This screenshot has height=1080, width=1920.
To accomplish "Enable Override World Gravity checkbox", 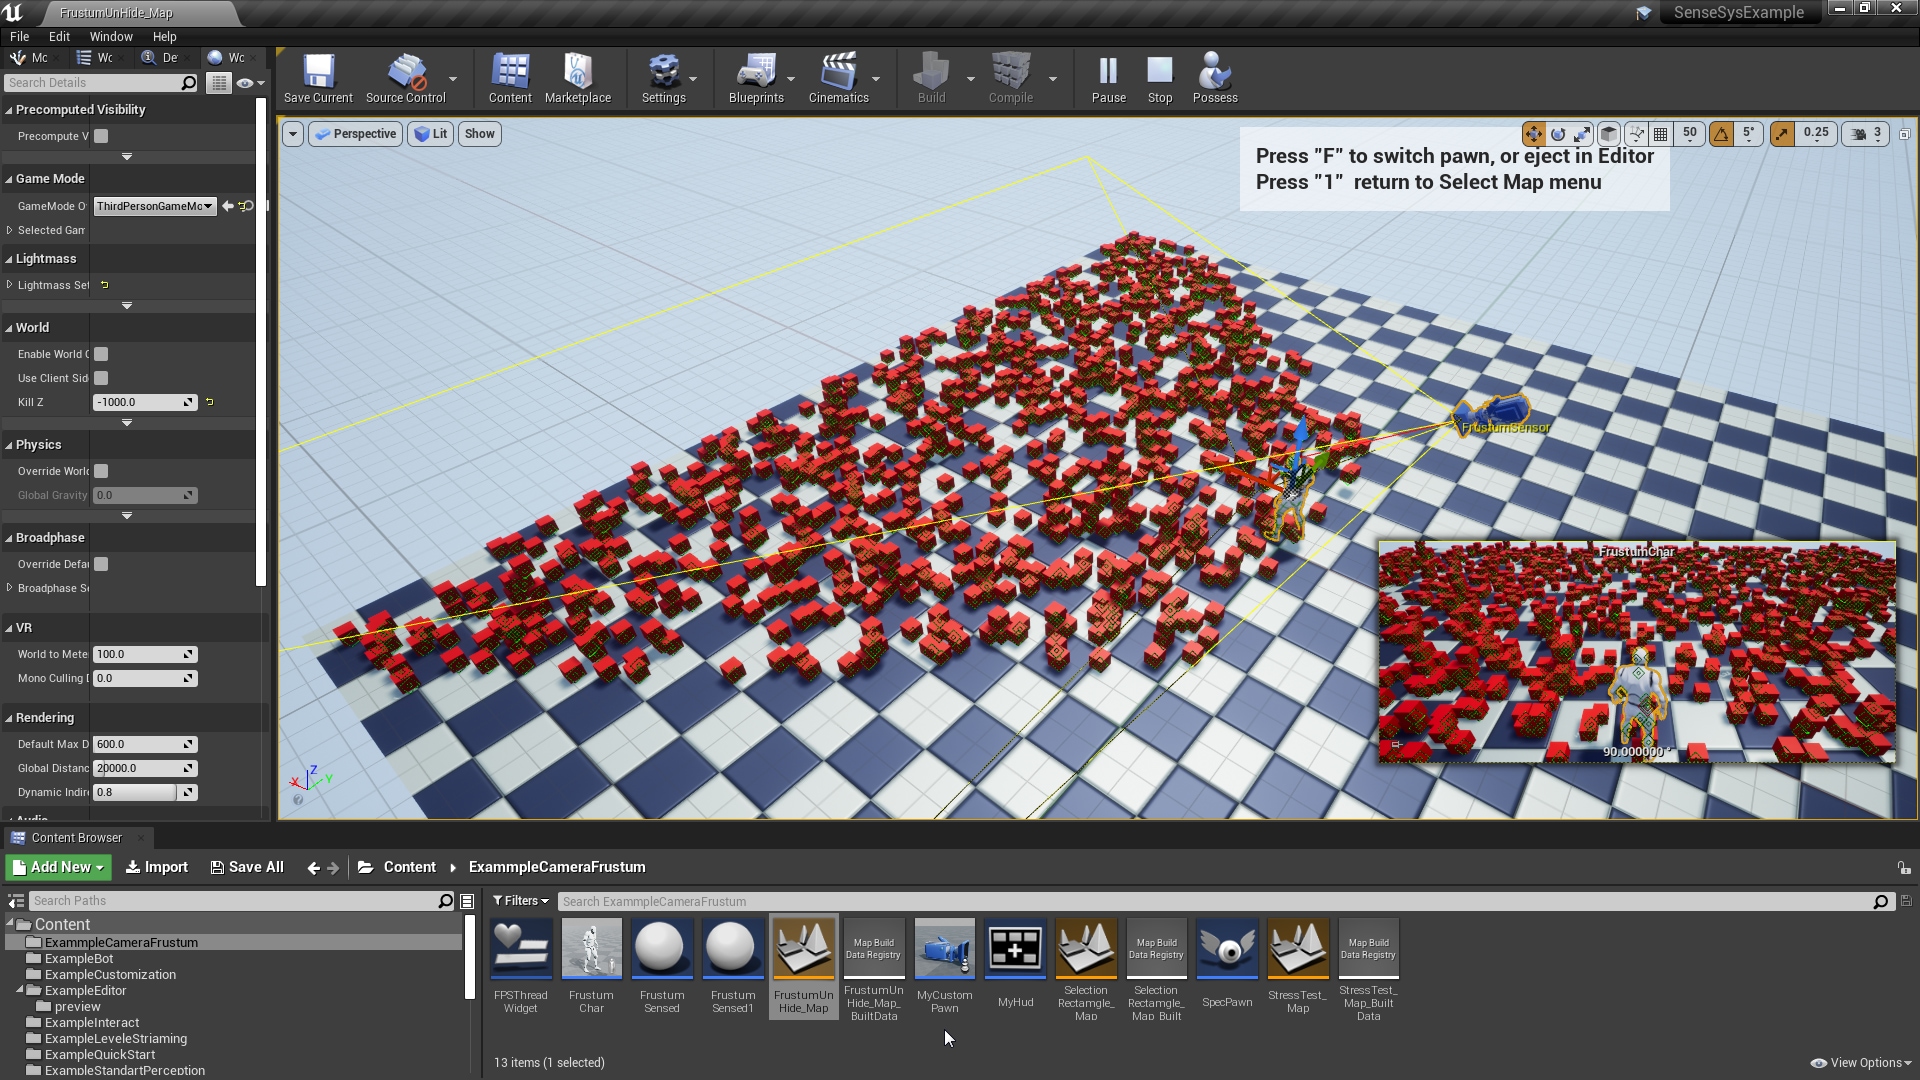I will pyautogui.click(x=101, y=471).
